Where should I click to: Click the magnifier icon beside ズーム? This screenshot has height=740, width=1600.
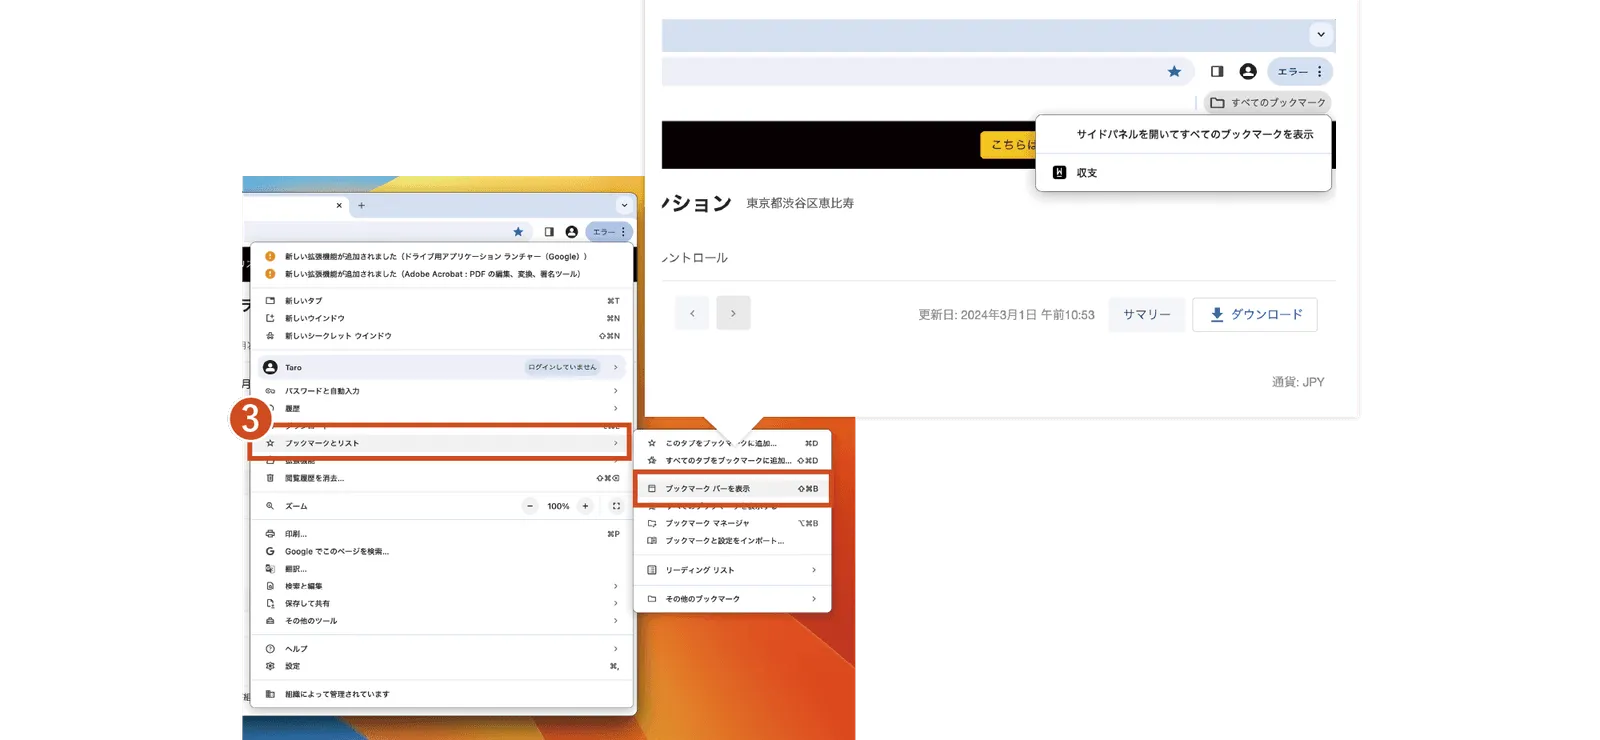pyautogui.click(x=270, y=506)
